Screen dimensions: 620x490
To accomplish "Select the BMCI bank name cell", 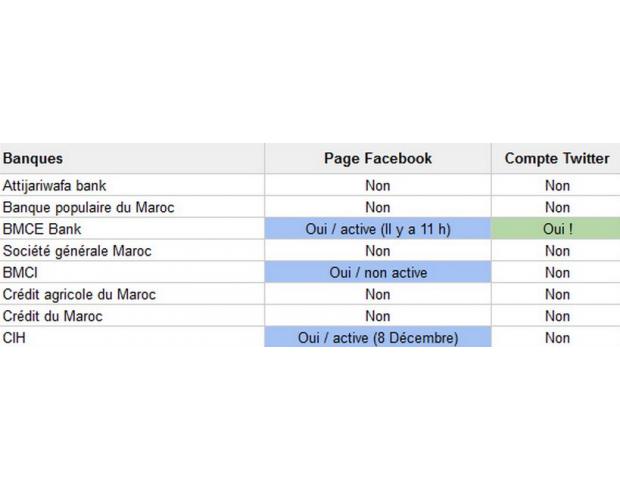I will click(21, 273).
